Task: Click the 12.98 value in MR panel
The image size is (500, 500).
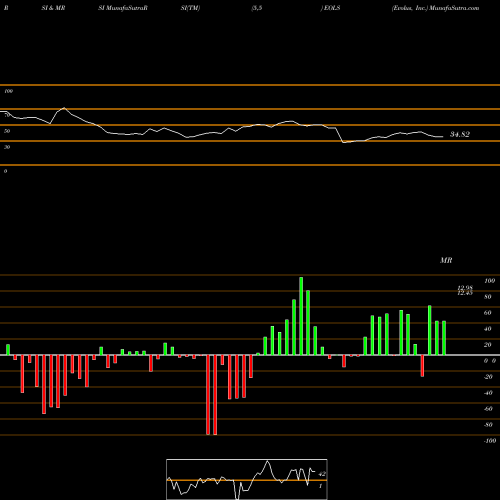Action: 465,288
